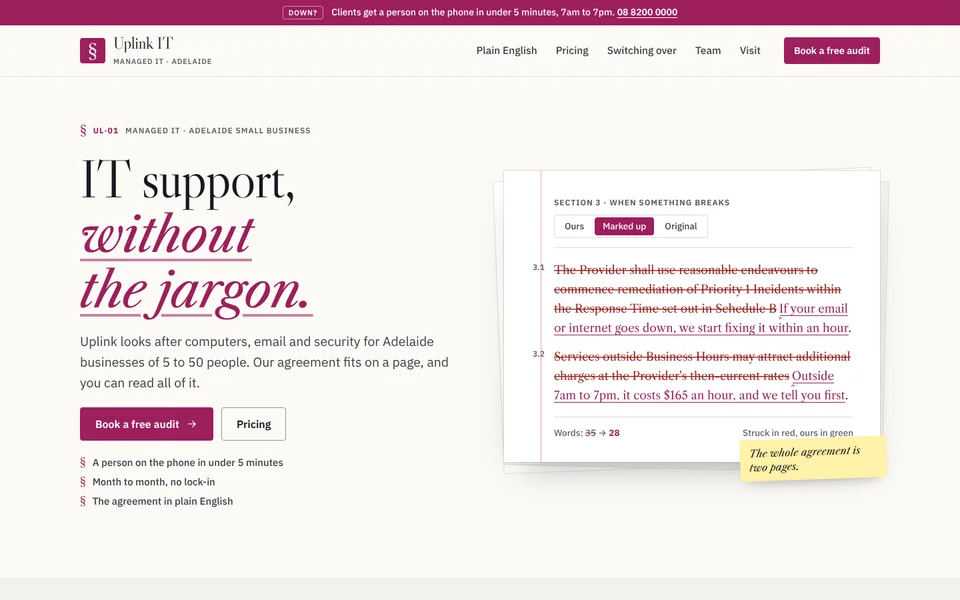This screenshot has width=960, height=600.
Task: Click 'MANAGED IT · ADELAIDE SMALL BUSINESS' eyebrow text
Action: [218, 130]
